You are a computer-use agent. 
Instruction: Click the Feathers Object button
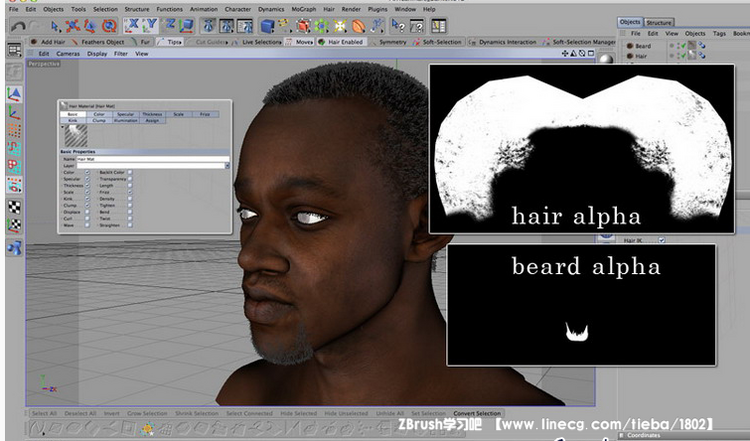pos(98,42)
